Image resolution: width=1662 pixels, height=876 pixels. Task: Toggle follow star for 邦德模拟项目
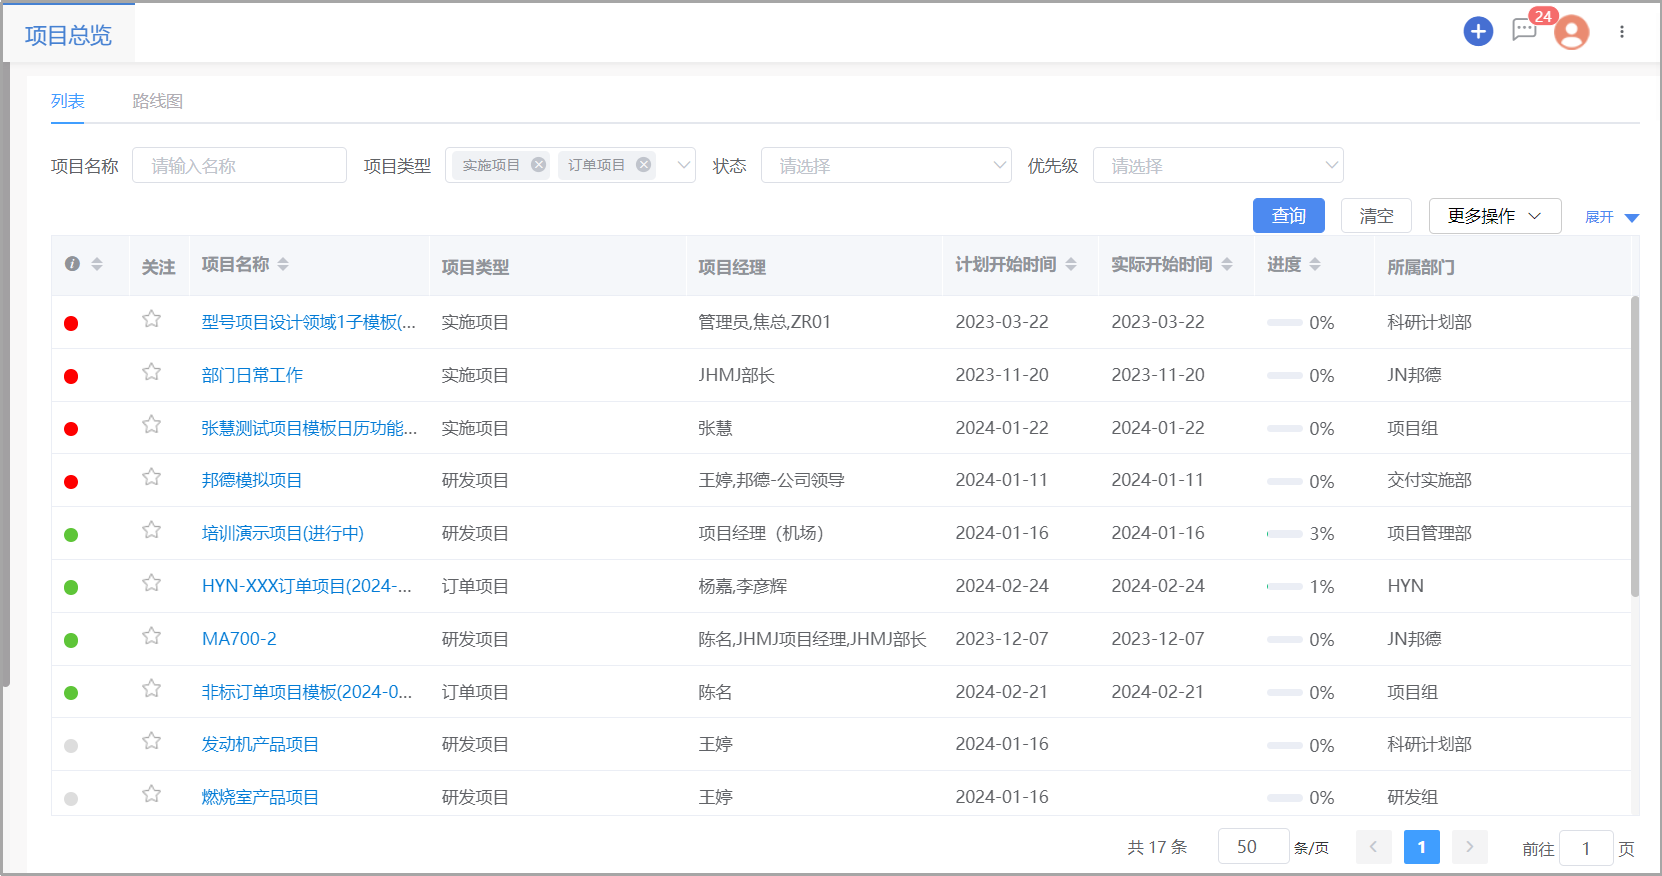click(x=152, y=477)
